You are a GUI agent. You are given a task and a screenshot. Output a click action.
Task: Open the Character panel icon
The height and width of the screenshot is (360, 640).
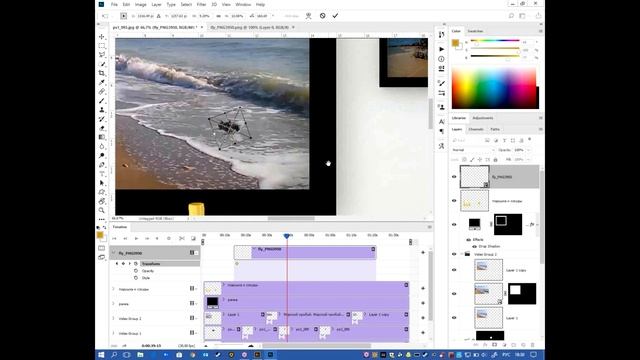click(x=441, y=122)
